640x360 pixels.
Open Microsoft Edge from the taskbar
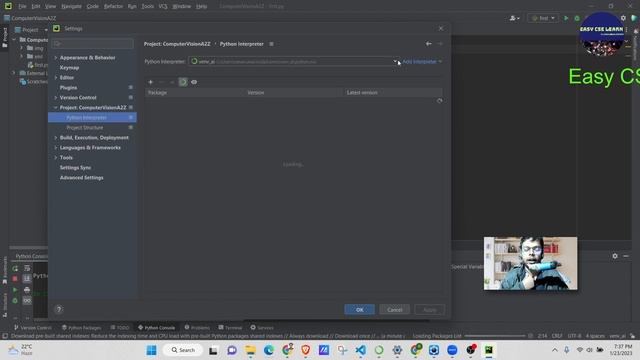[269, 350]
